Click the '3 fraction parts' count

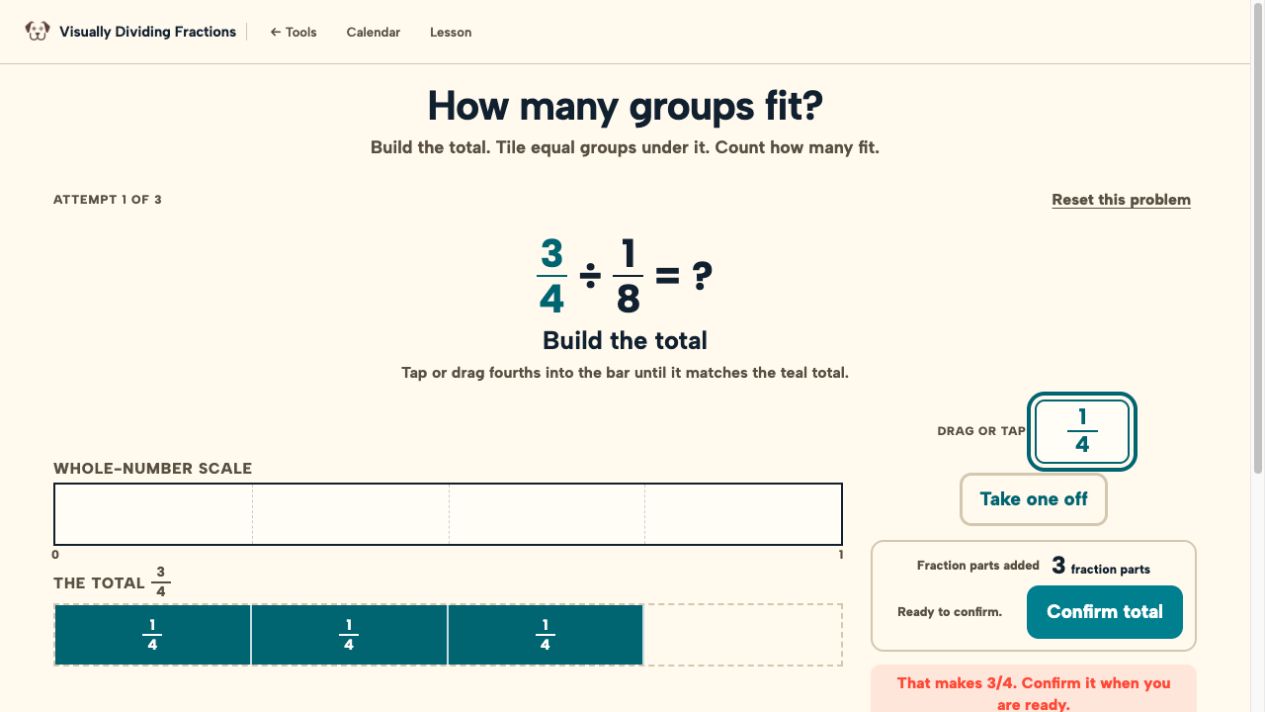(1101, 567)
